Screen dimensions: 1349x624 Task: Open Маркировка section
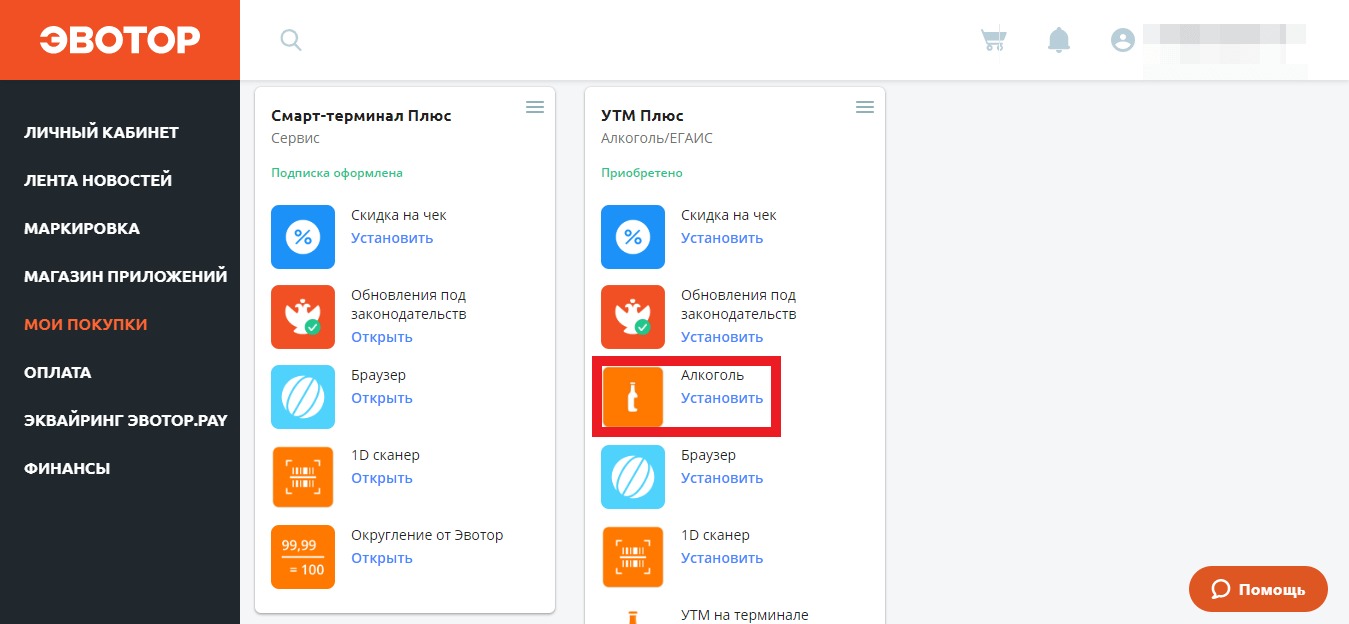pos(82,228)
